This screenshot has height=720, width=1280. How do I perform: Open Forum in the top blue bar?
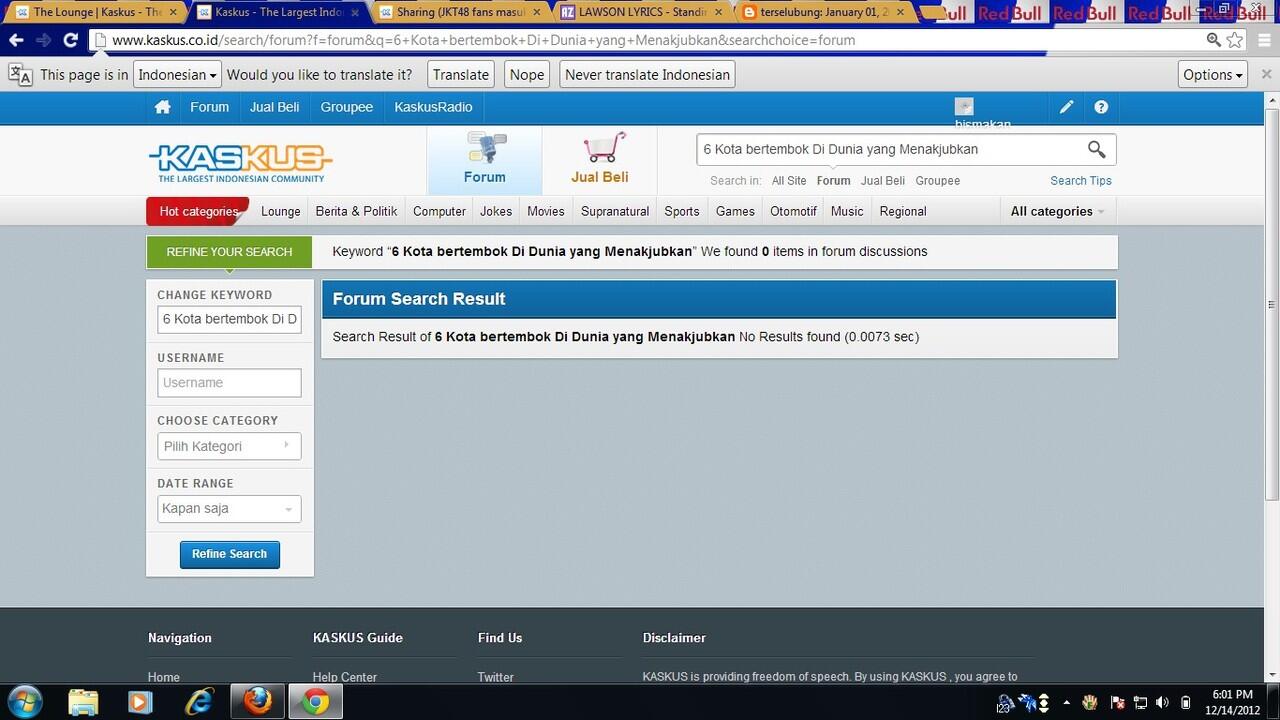(x=210, y=107)
